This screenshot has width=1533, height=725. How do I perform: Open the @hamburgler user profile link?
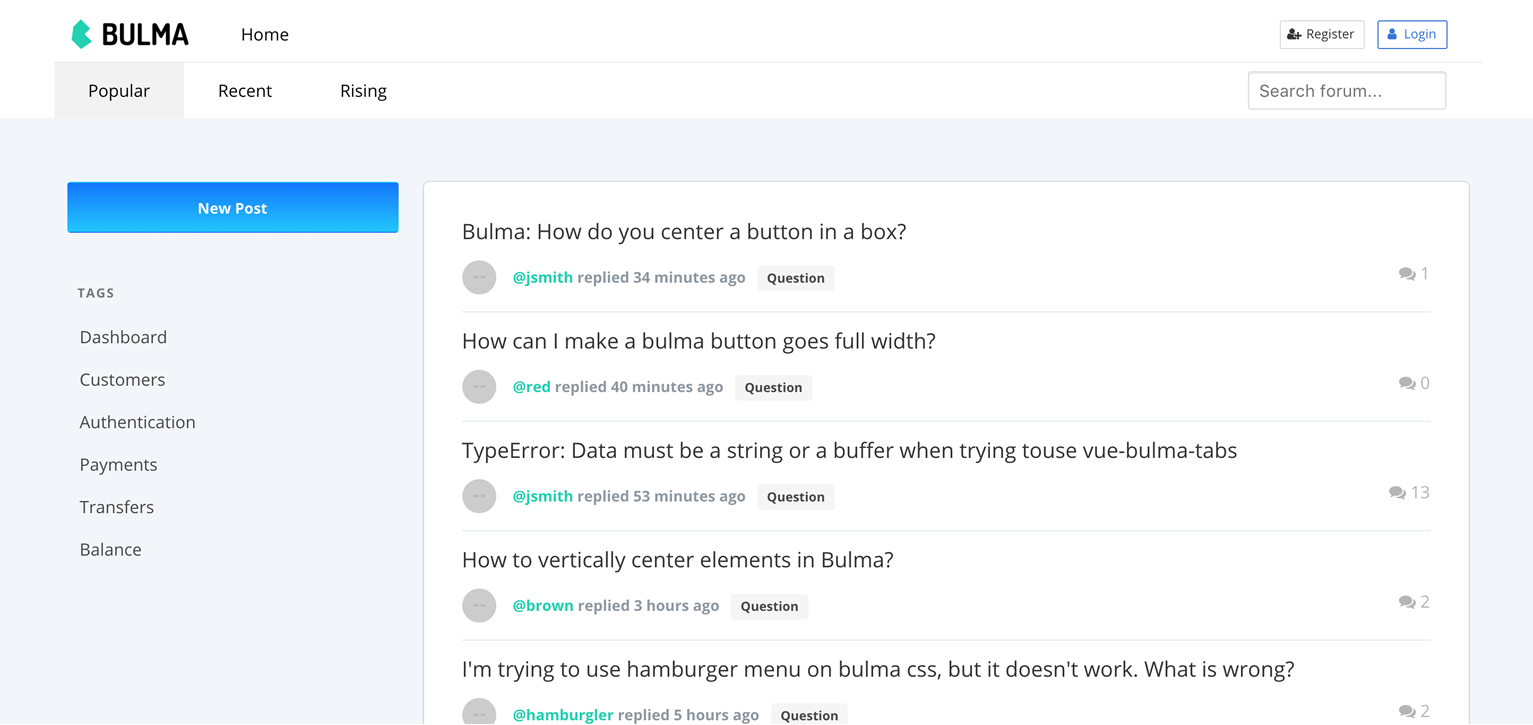[563, 714]
